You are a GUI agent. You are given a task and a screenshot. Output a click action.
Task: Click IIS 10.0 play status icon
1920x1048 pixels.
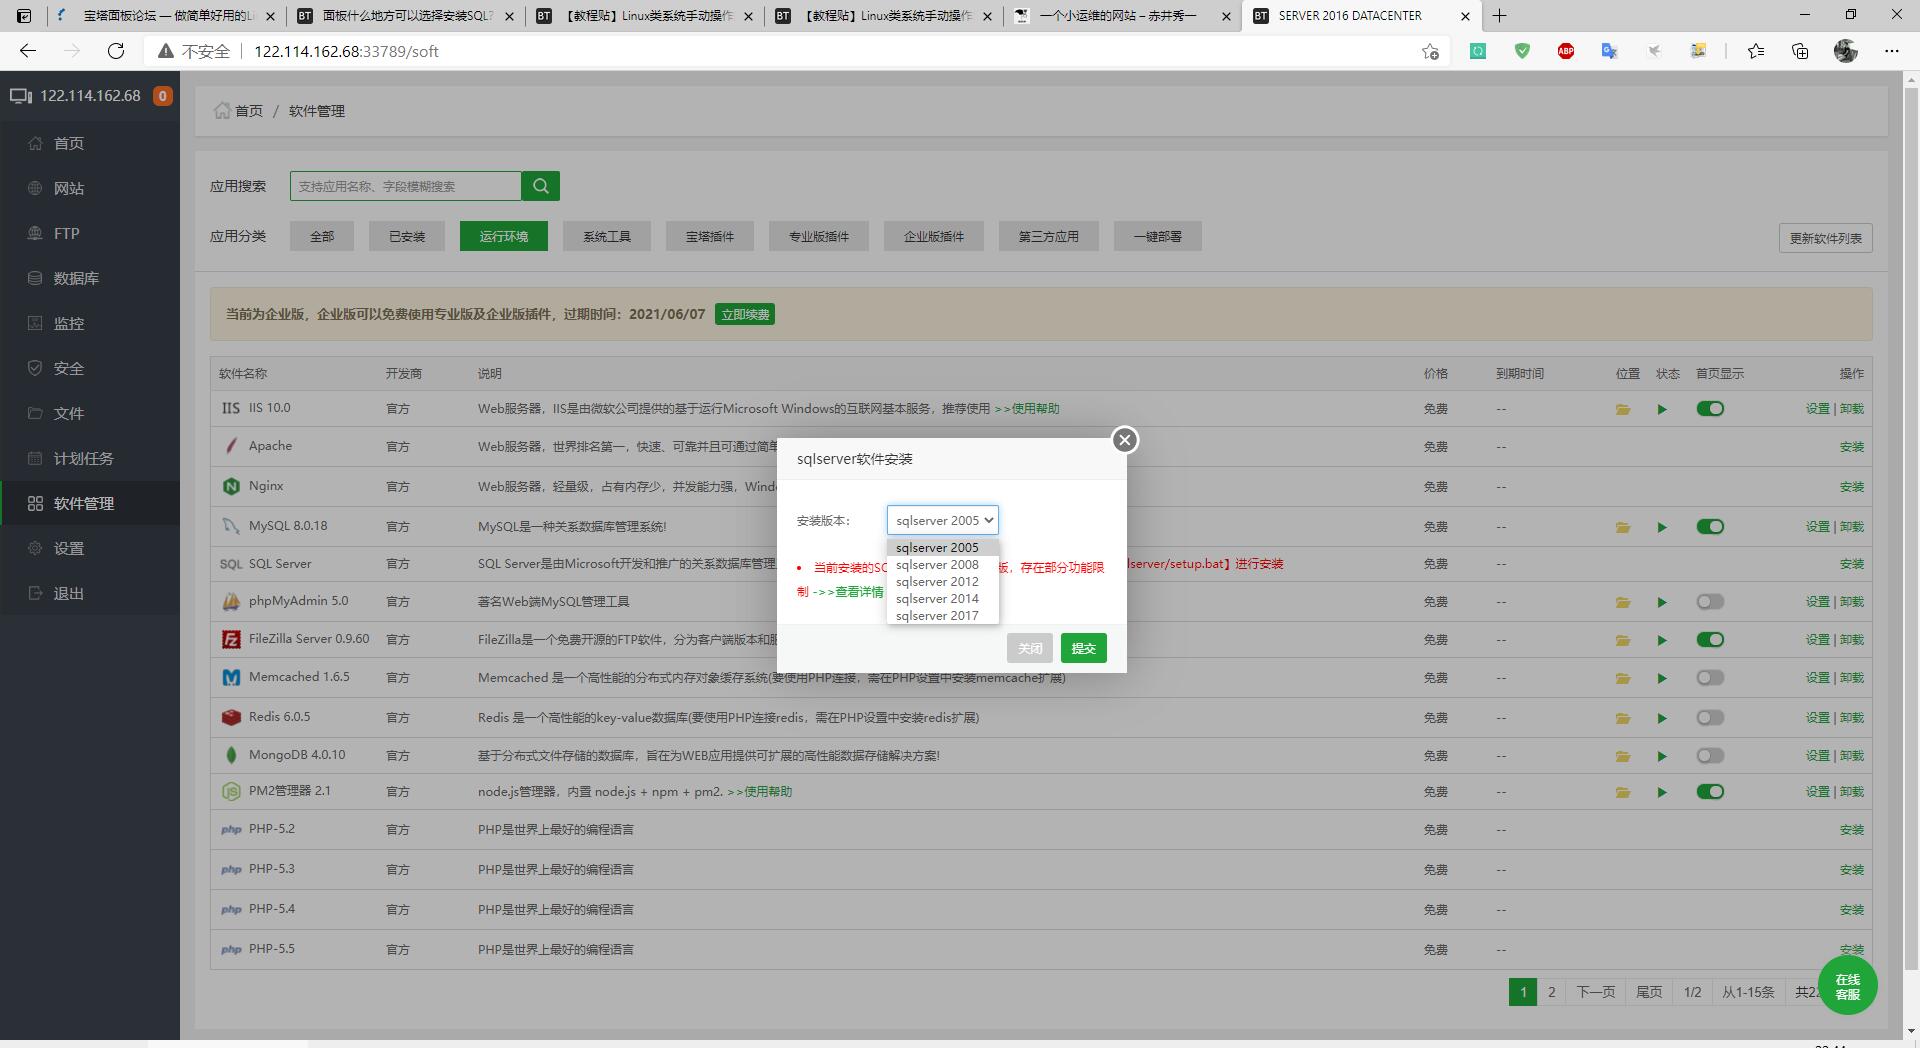point(1662,409)
